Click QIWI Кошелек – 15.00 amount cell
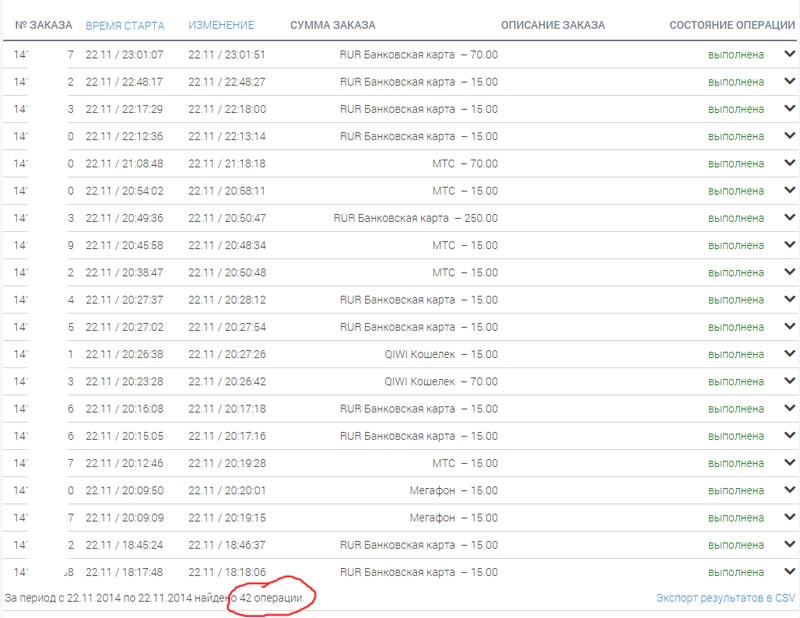The height and width of the screenshot is (618, 800). 441,354
